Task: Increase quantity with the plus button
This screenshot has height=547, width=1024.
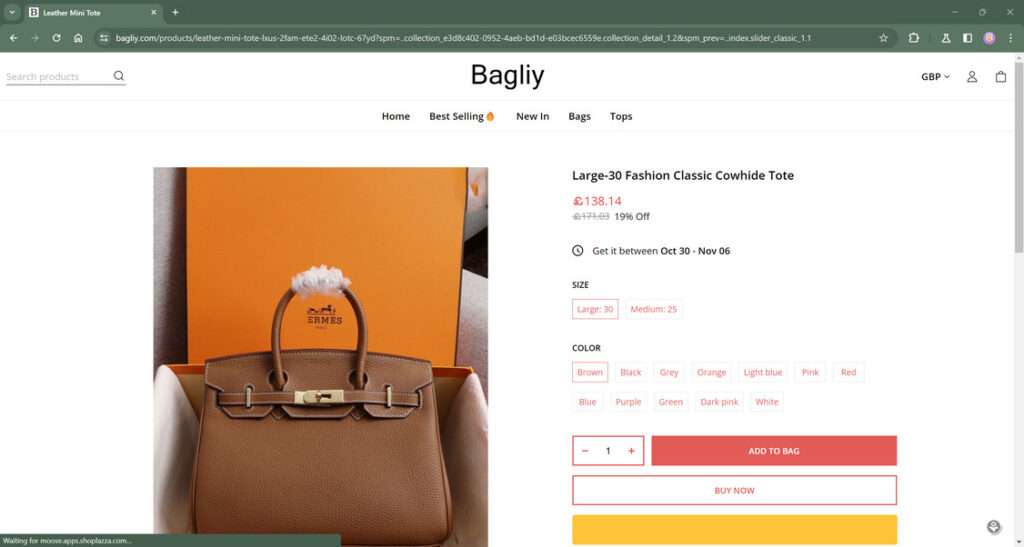Action: (631, 450)
